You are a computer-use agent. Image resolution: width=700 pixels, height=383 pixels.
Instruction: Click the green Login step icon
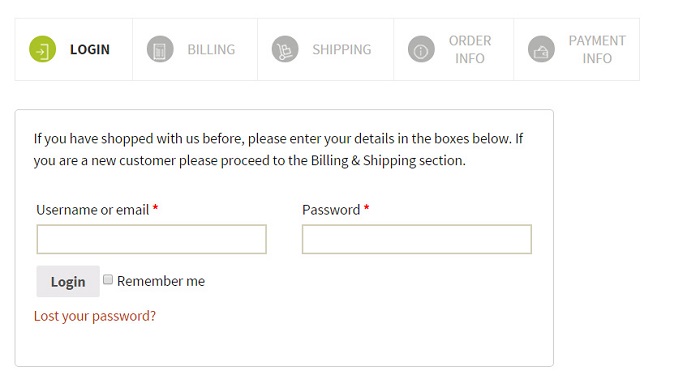pos(42,49)
